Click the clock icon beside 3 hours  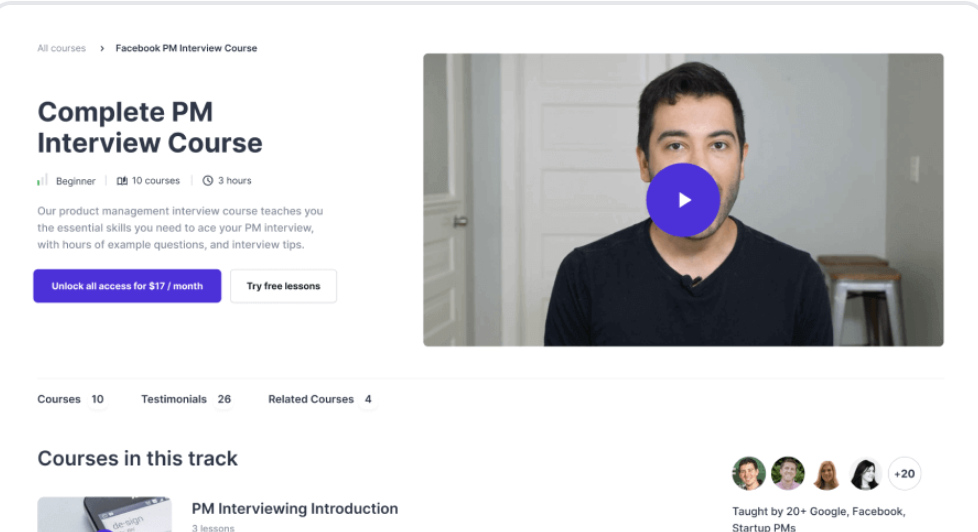pos(208,181)
